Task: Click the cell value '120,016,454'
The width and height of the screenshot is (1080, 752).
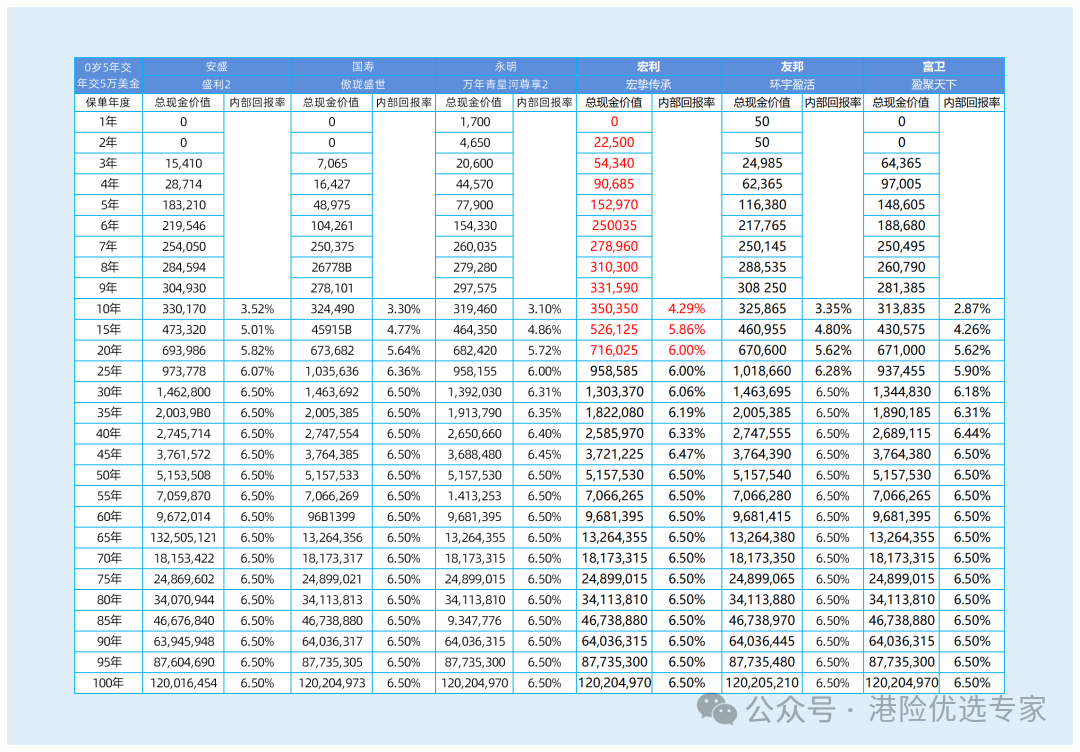Action: [x=183, y=683]
